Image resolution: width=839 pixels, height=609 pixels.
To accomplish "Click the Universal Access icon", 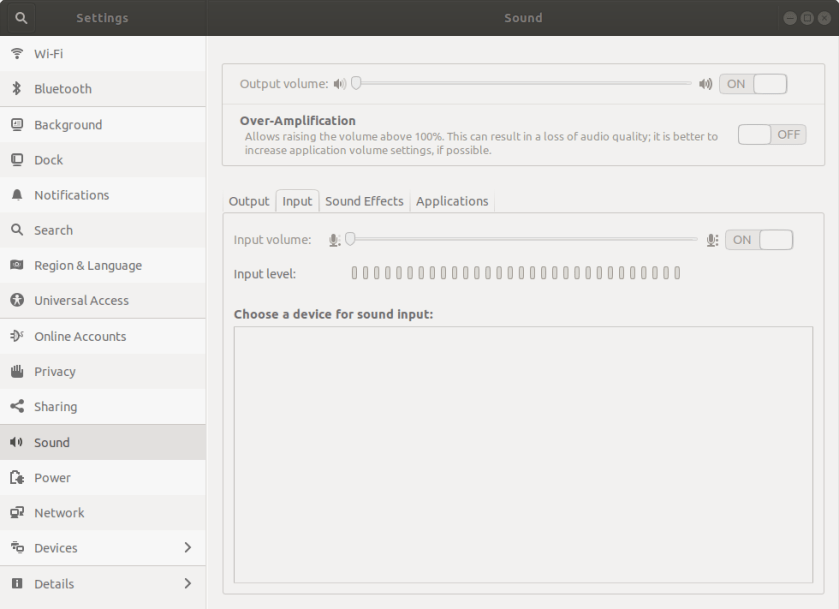I will (17, 301).
